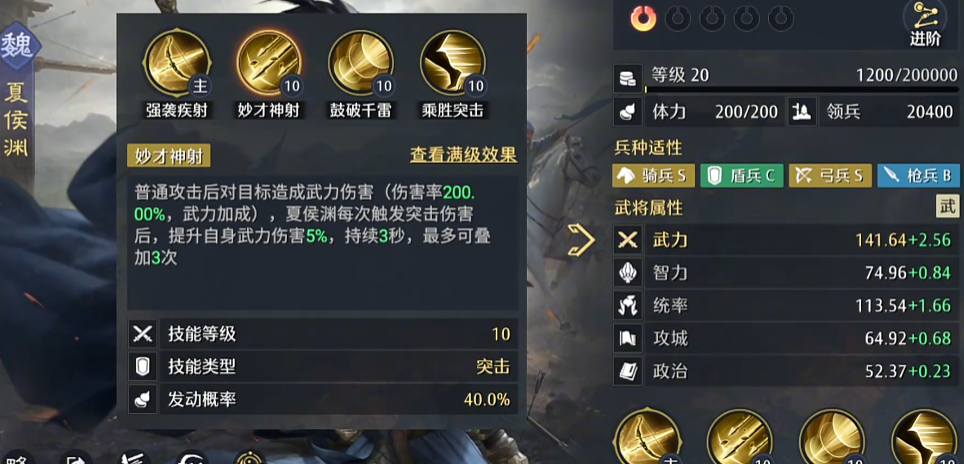The image size is (964, 464).
Task: Select the 妙才神射 skill icon
Action: (x=269, y=63)
